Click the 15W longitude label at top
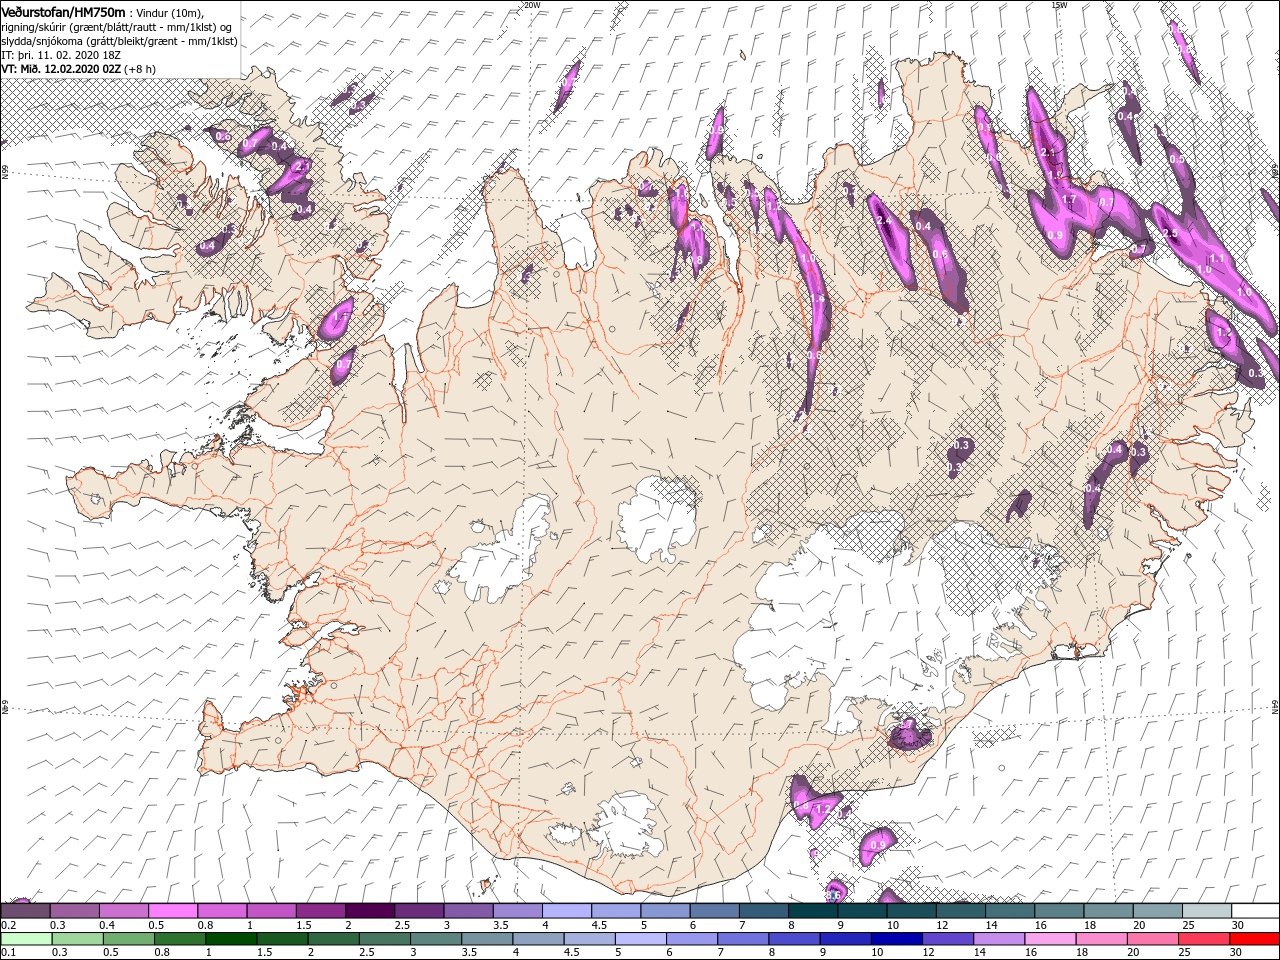Image resolution: width=1280 pixels, height=960 pixels. [1059, 4]
